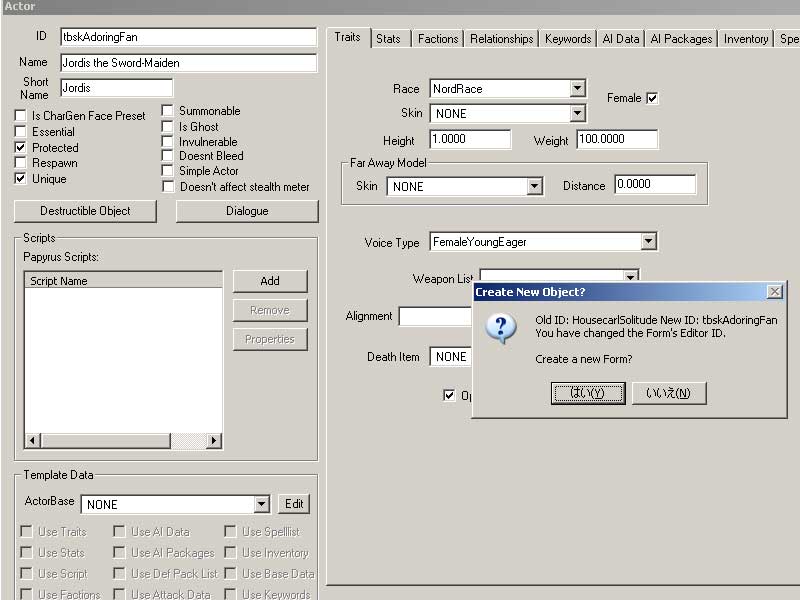
Task: Click the Short Name field Jordis
Action: [116, 88]
